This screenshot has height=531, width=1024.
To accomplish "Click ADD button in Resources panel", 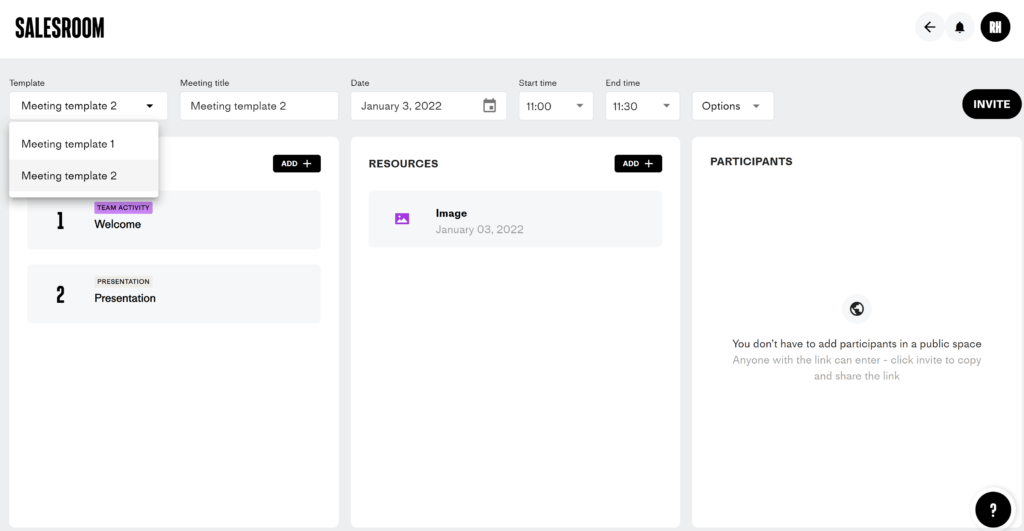I will (638, 164).
